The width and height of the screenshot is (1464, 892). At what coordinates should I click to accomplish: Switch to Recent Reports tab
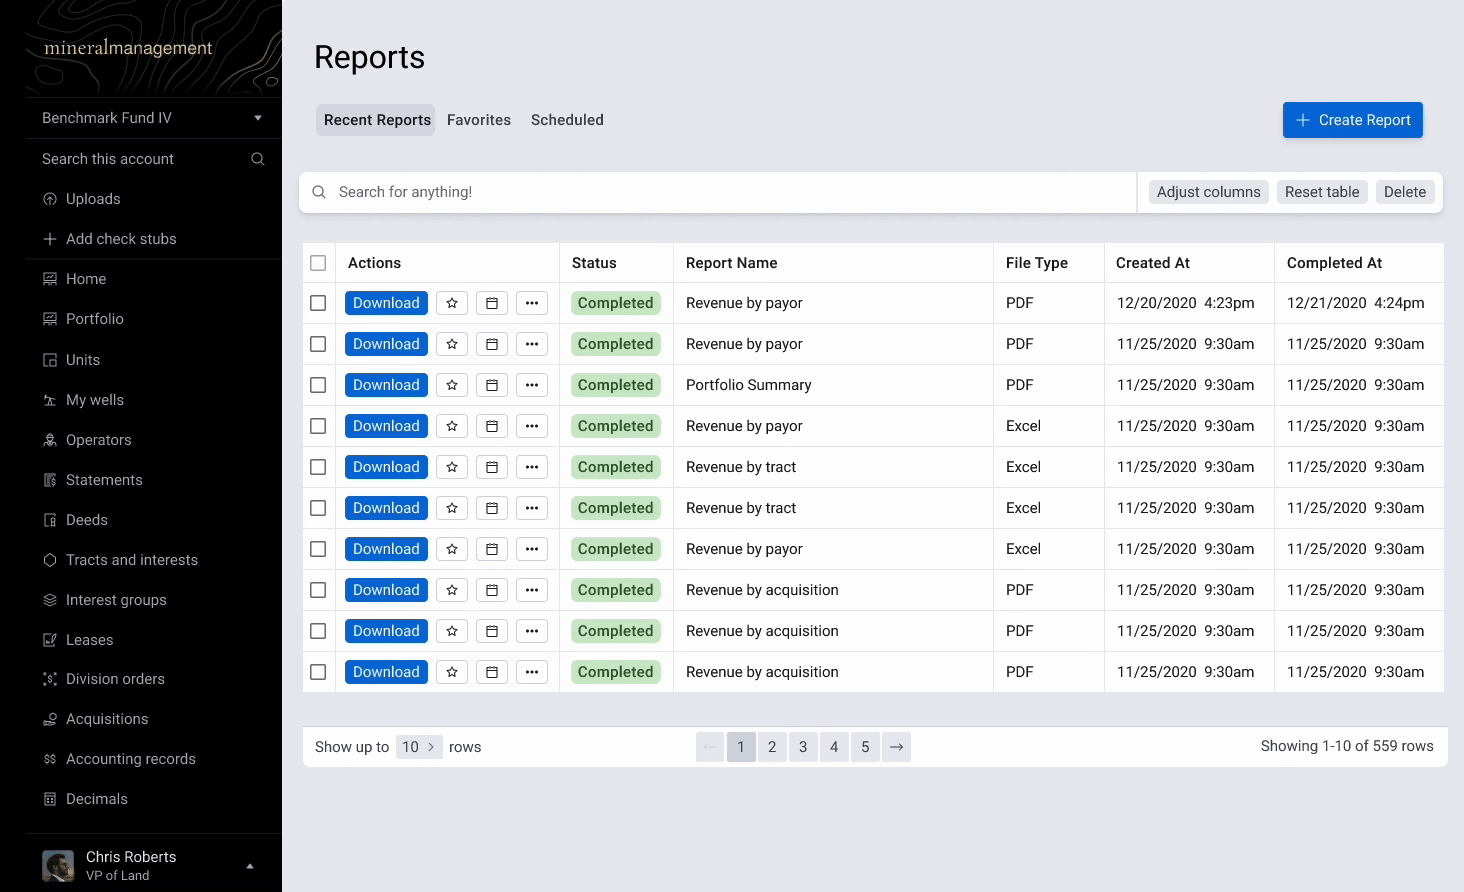(377, 120)
